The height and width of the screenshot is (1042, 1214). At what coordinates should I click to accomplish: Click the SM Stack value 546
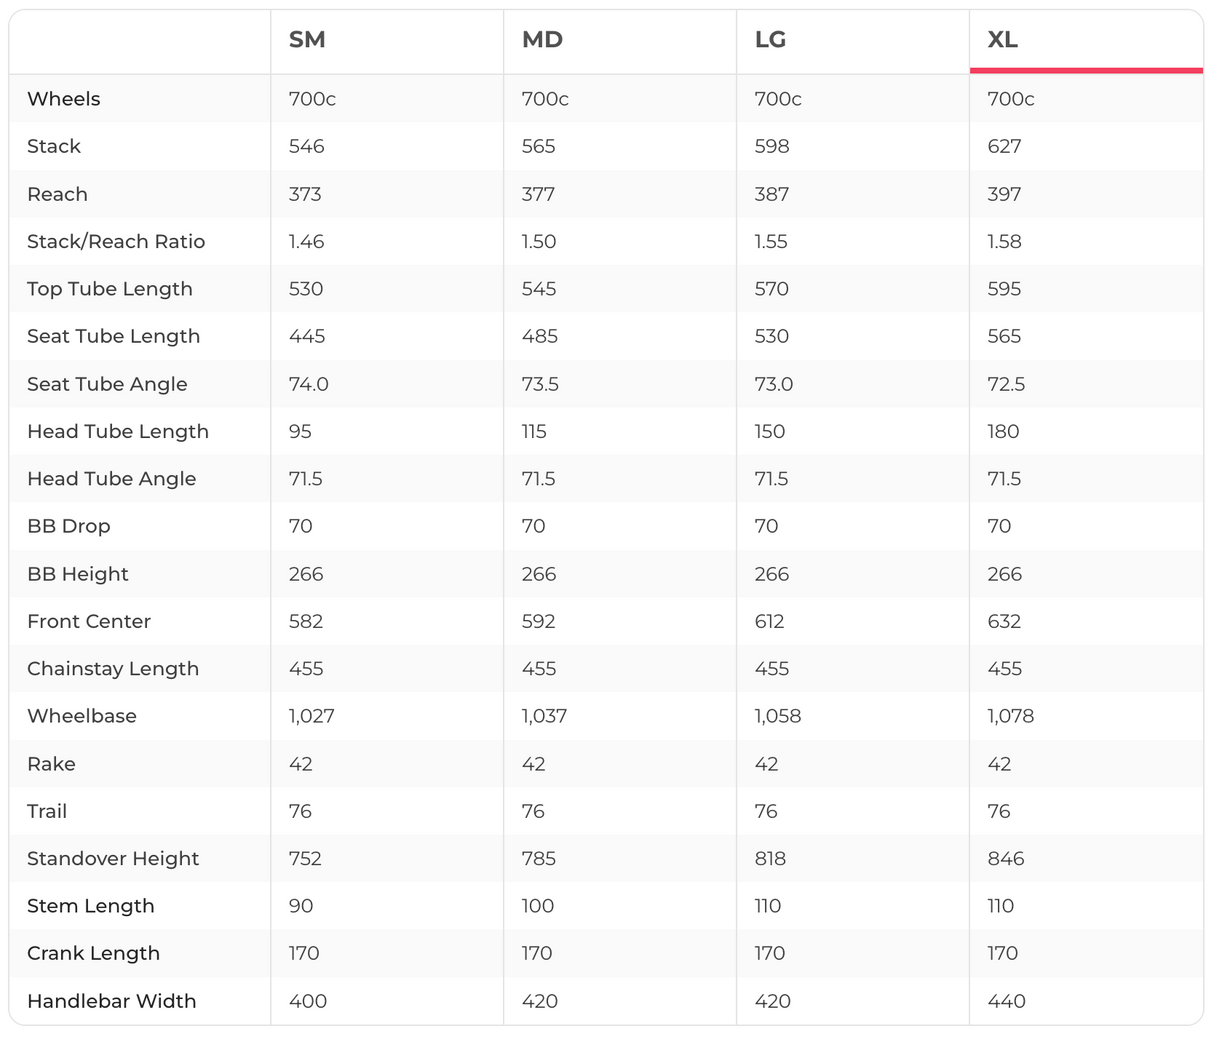click(x=306, y=146)
